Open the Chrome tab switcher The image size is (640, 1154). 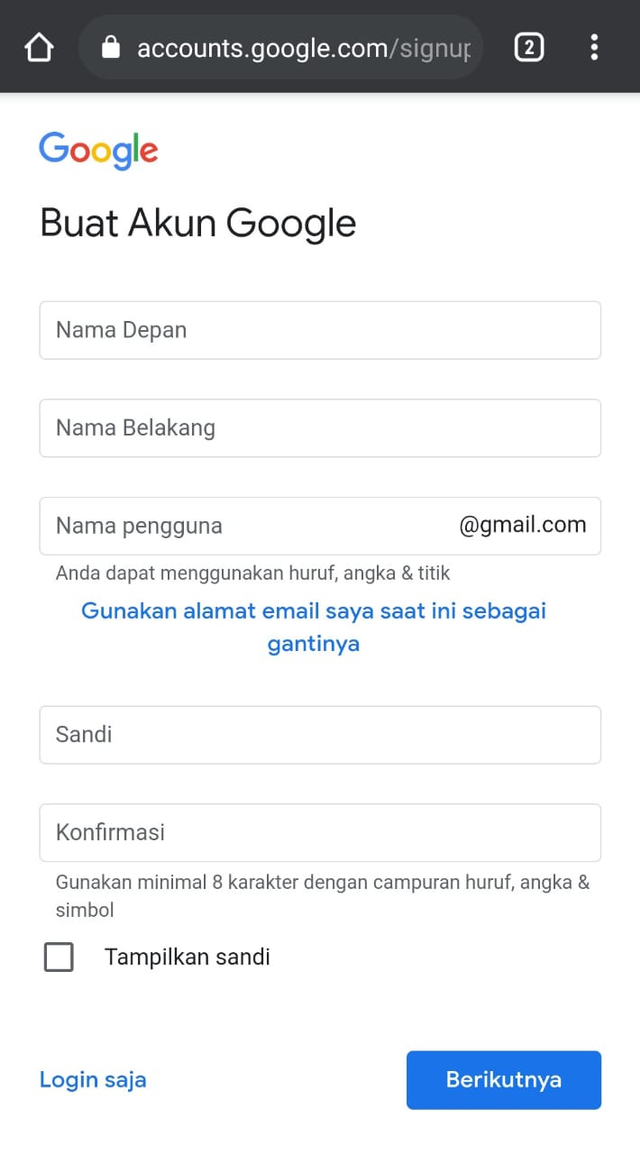click(x=529, y=46)
